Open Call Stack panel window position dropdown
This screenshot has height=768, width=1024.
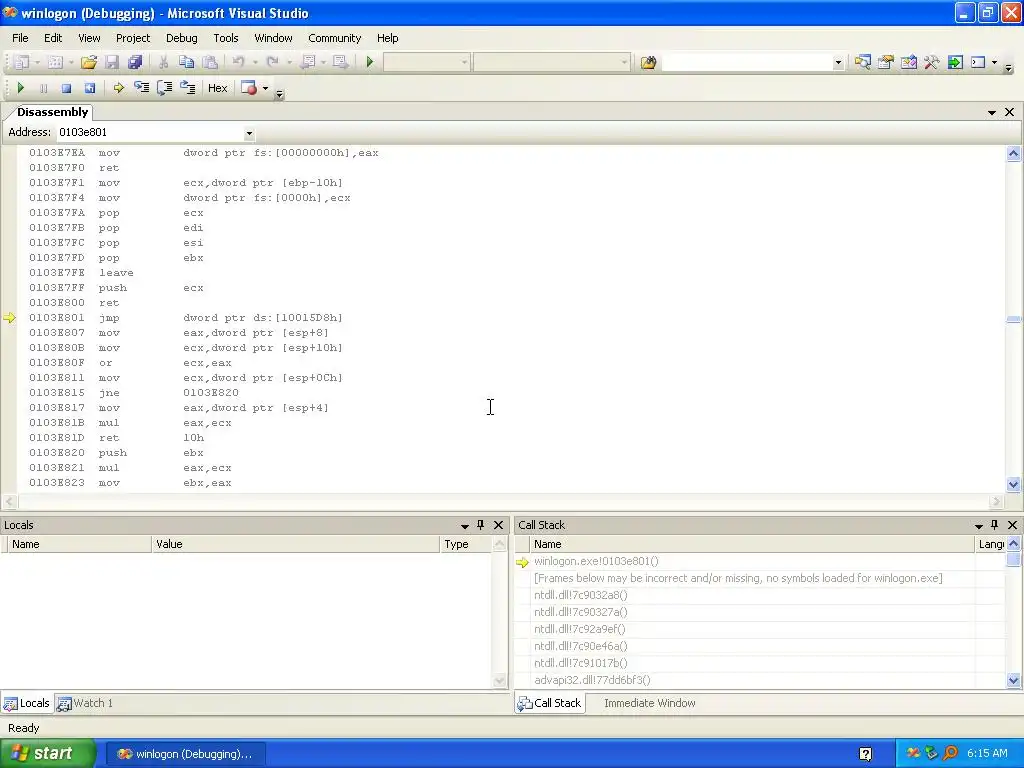tap(978, 526)
